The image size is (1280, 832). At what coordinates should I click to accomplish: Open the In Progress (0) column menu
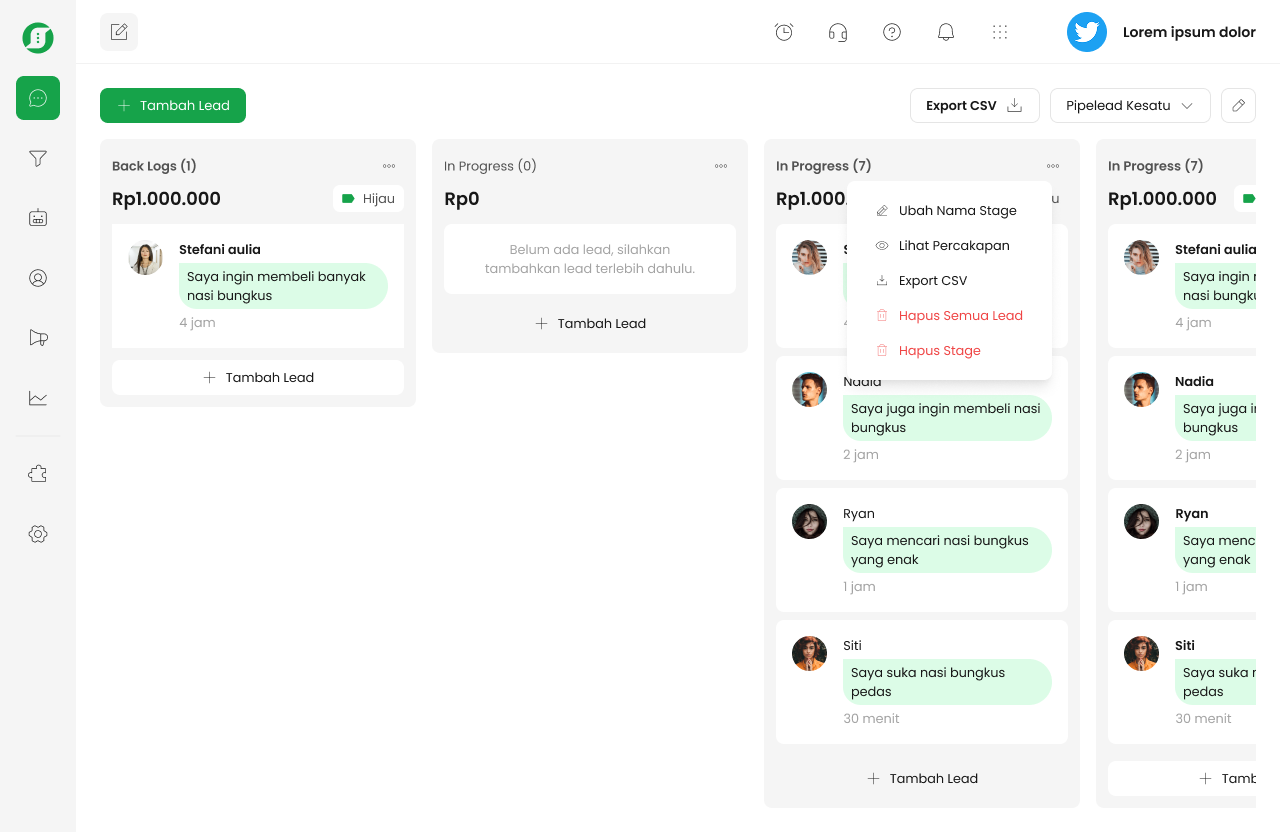(x=720, y=166)
